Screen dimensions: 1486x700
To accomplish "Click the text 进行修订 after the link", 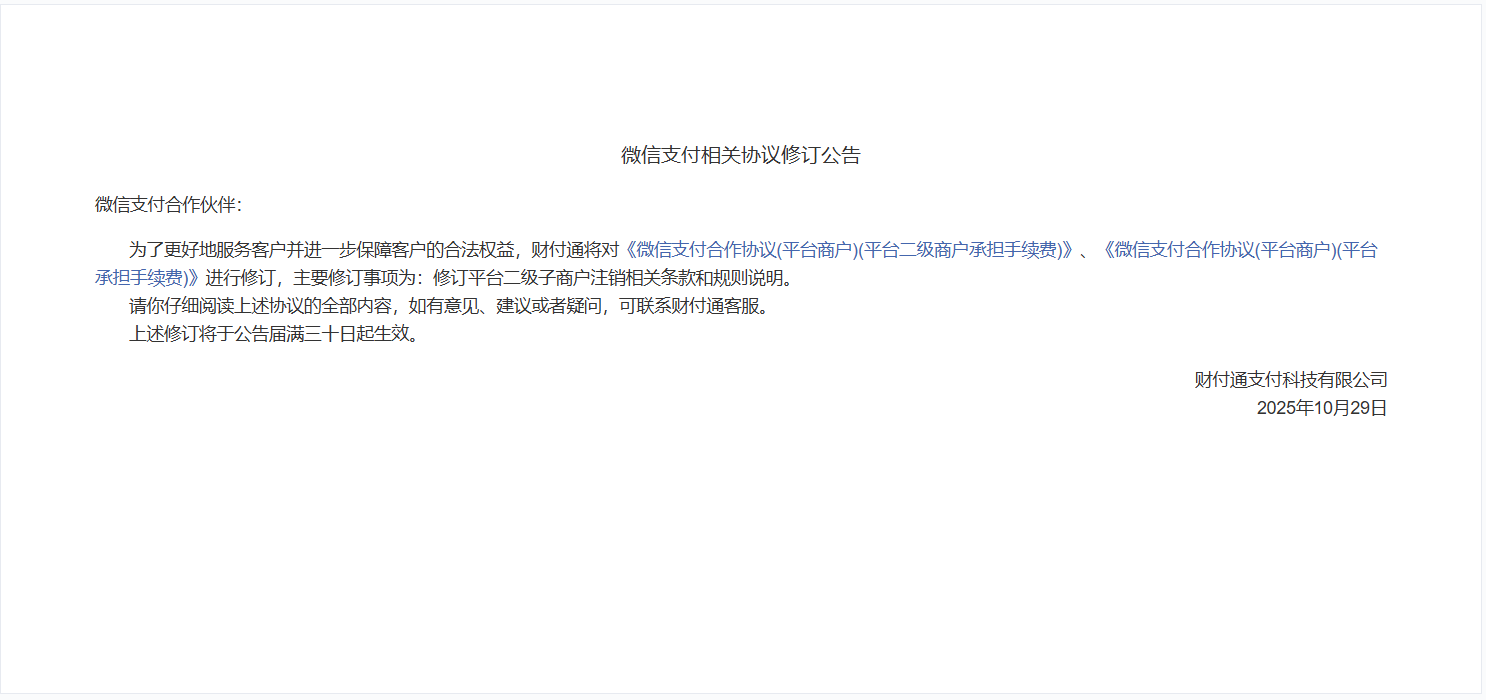I will click(x=239, y=278).
